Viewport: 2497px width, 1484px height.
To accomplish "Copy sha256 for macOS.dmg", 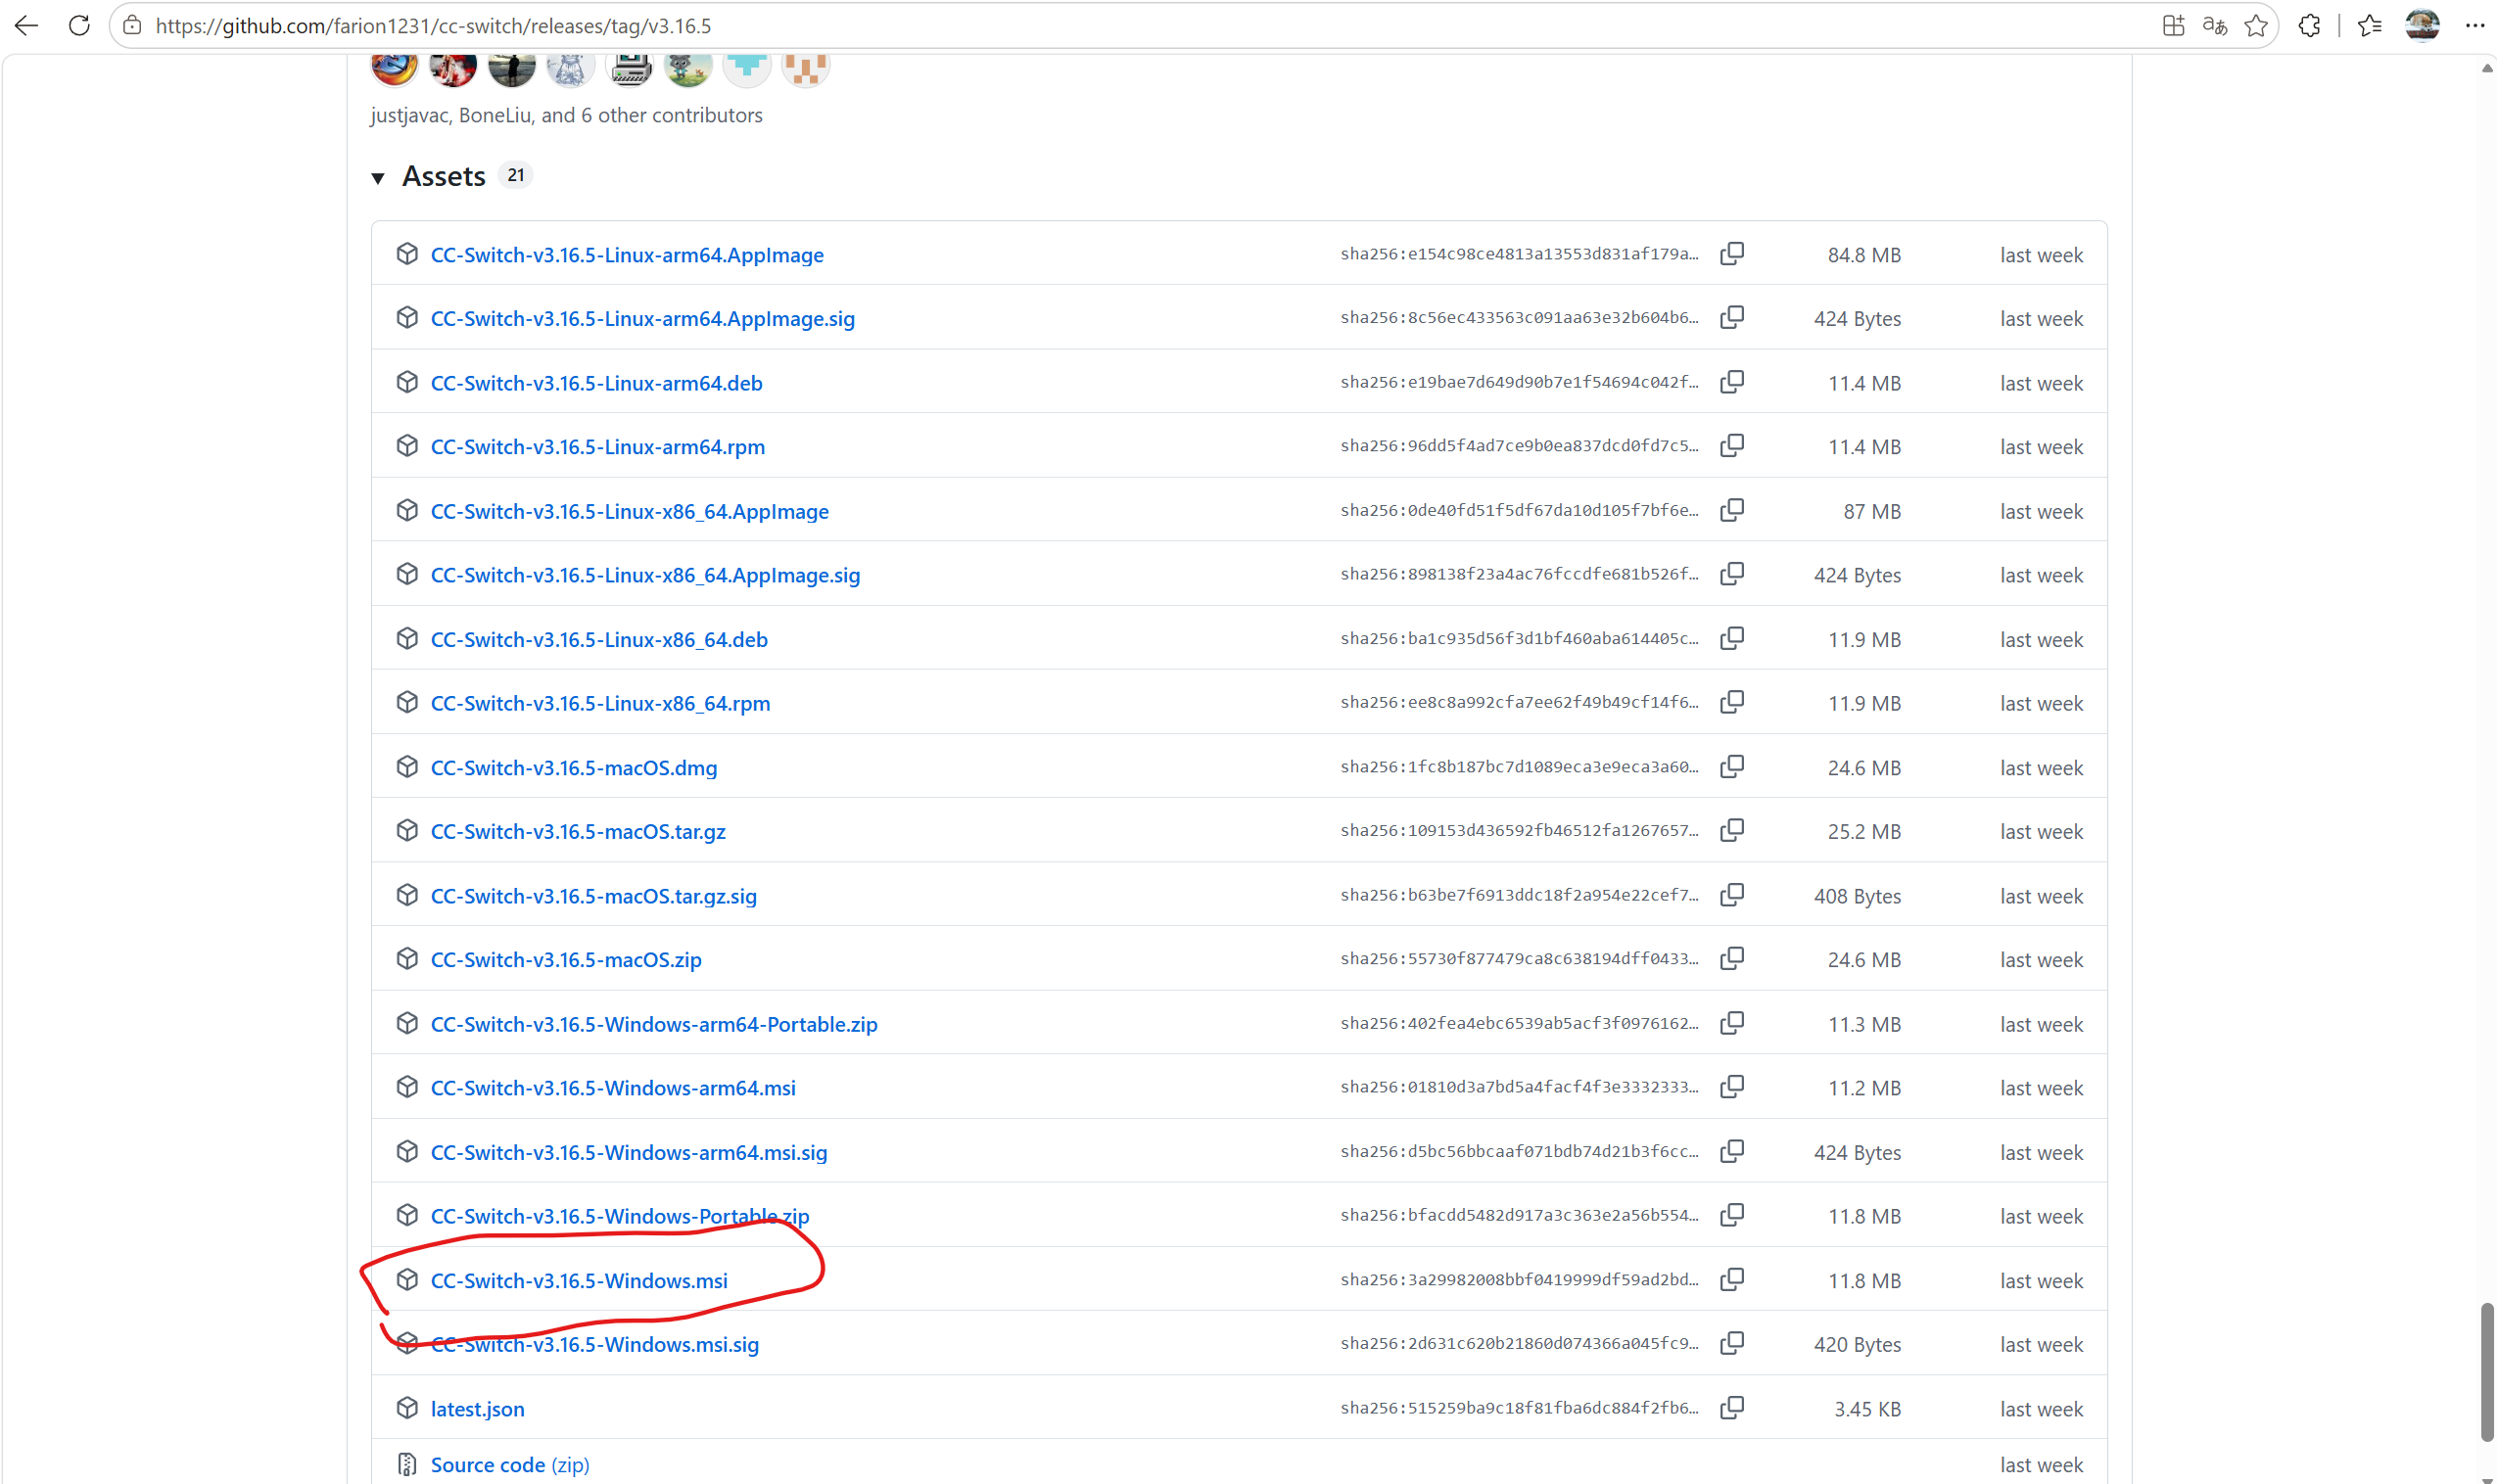I will [1732, 767].
